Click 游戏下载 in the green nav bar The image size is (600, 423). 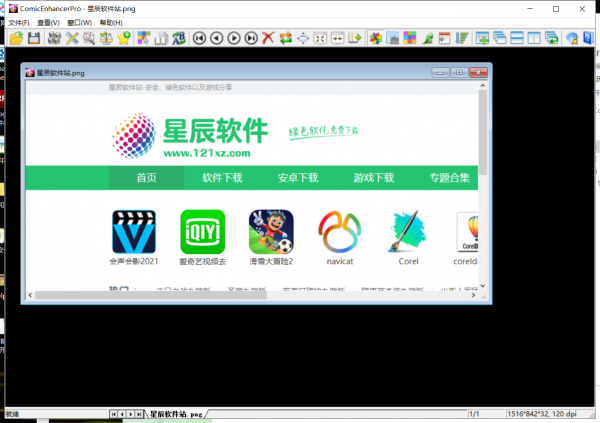(373, 178)
